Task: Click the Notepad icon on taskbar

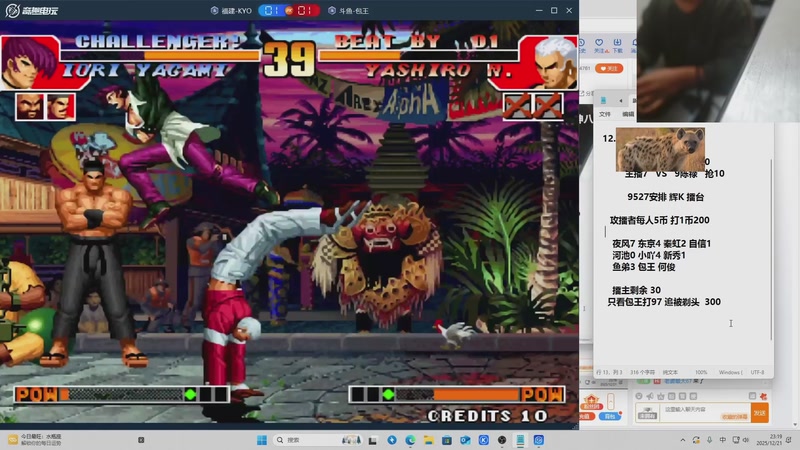Action: [520, 440]
